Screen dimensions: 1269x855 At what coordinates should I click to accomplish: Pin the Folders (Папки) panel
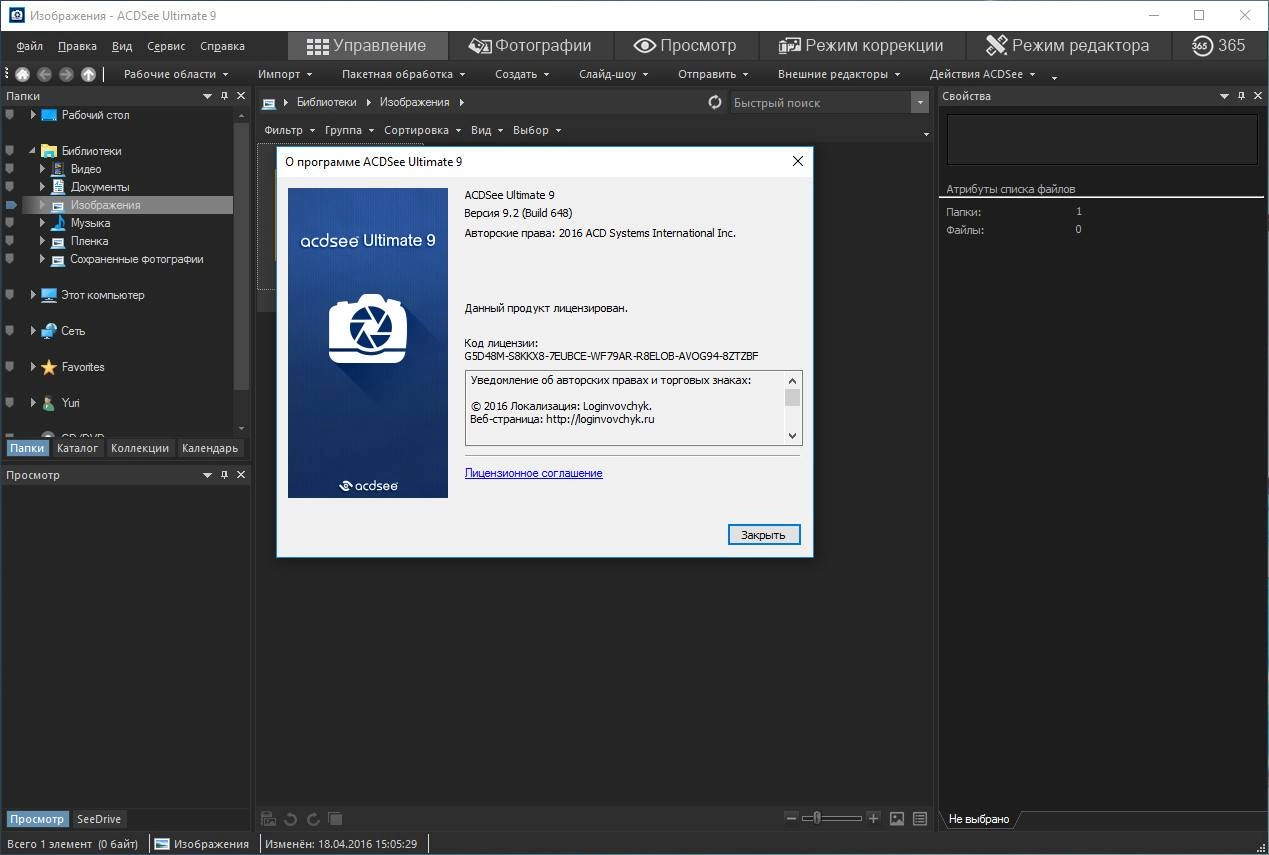(225, 96)
